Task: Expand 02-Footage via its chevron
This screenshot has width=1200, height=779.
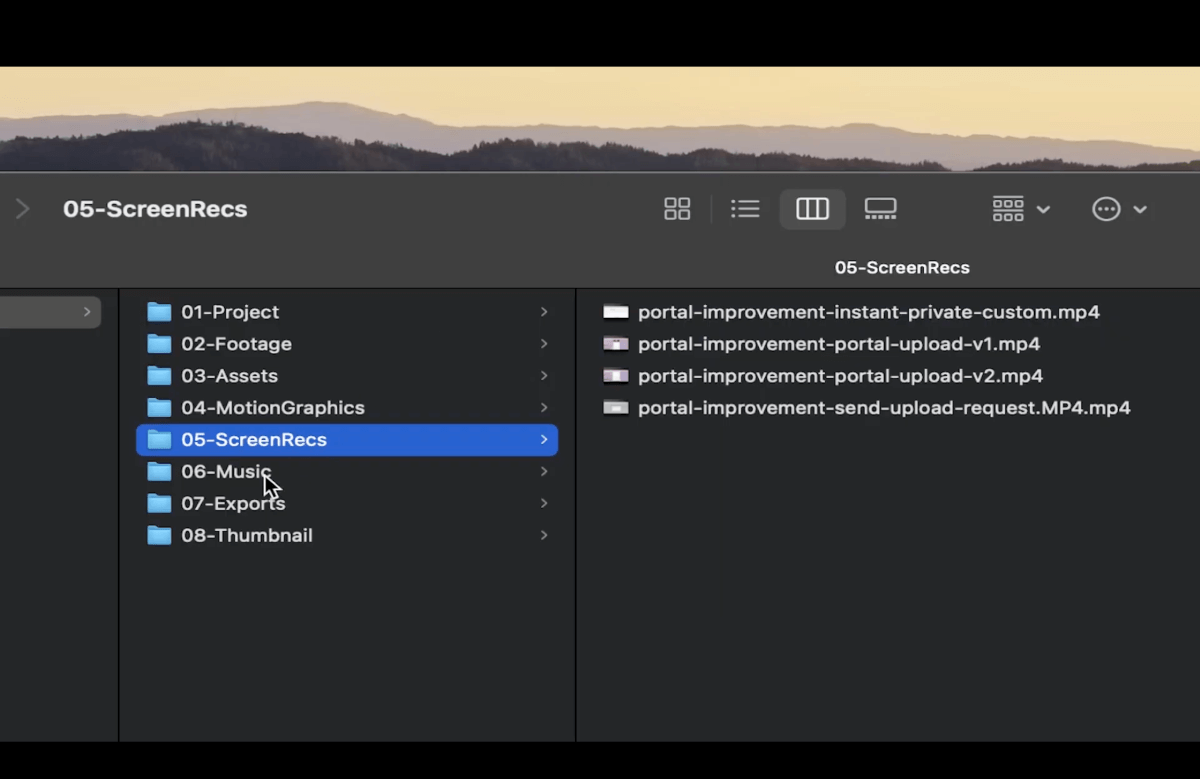Action: tap(544, 344)
